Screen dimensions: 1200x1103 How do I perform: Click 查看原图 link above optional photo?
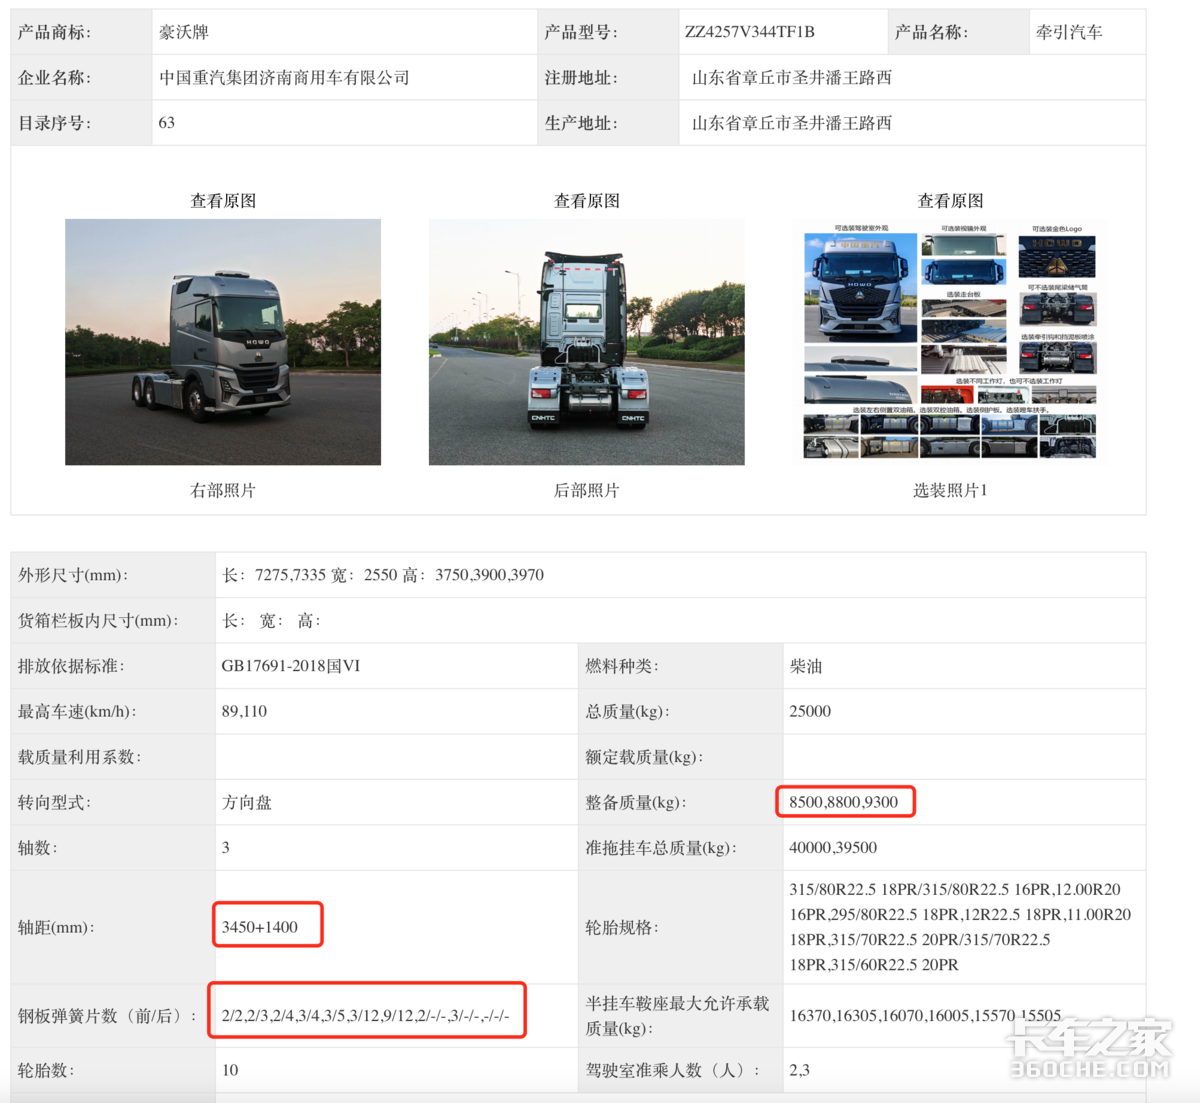tap(951, 201)
